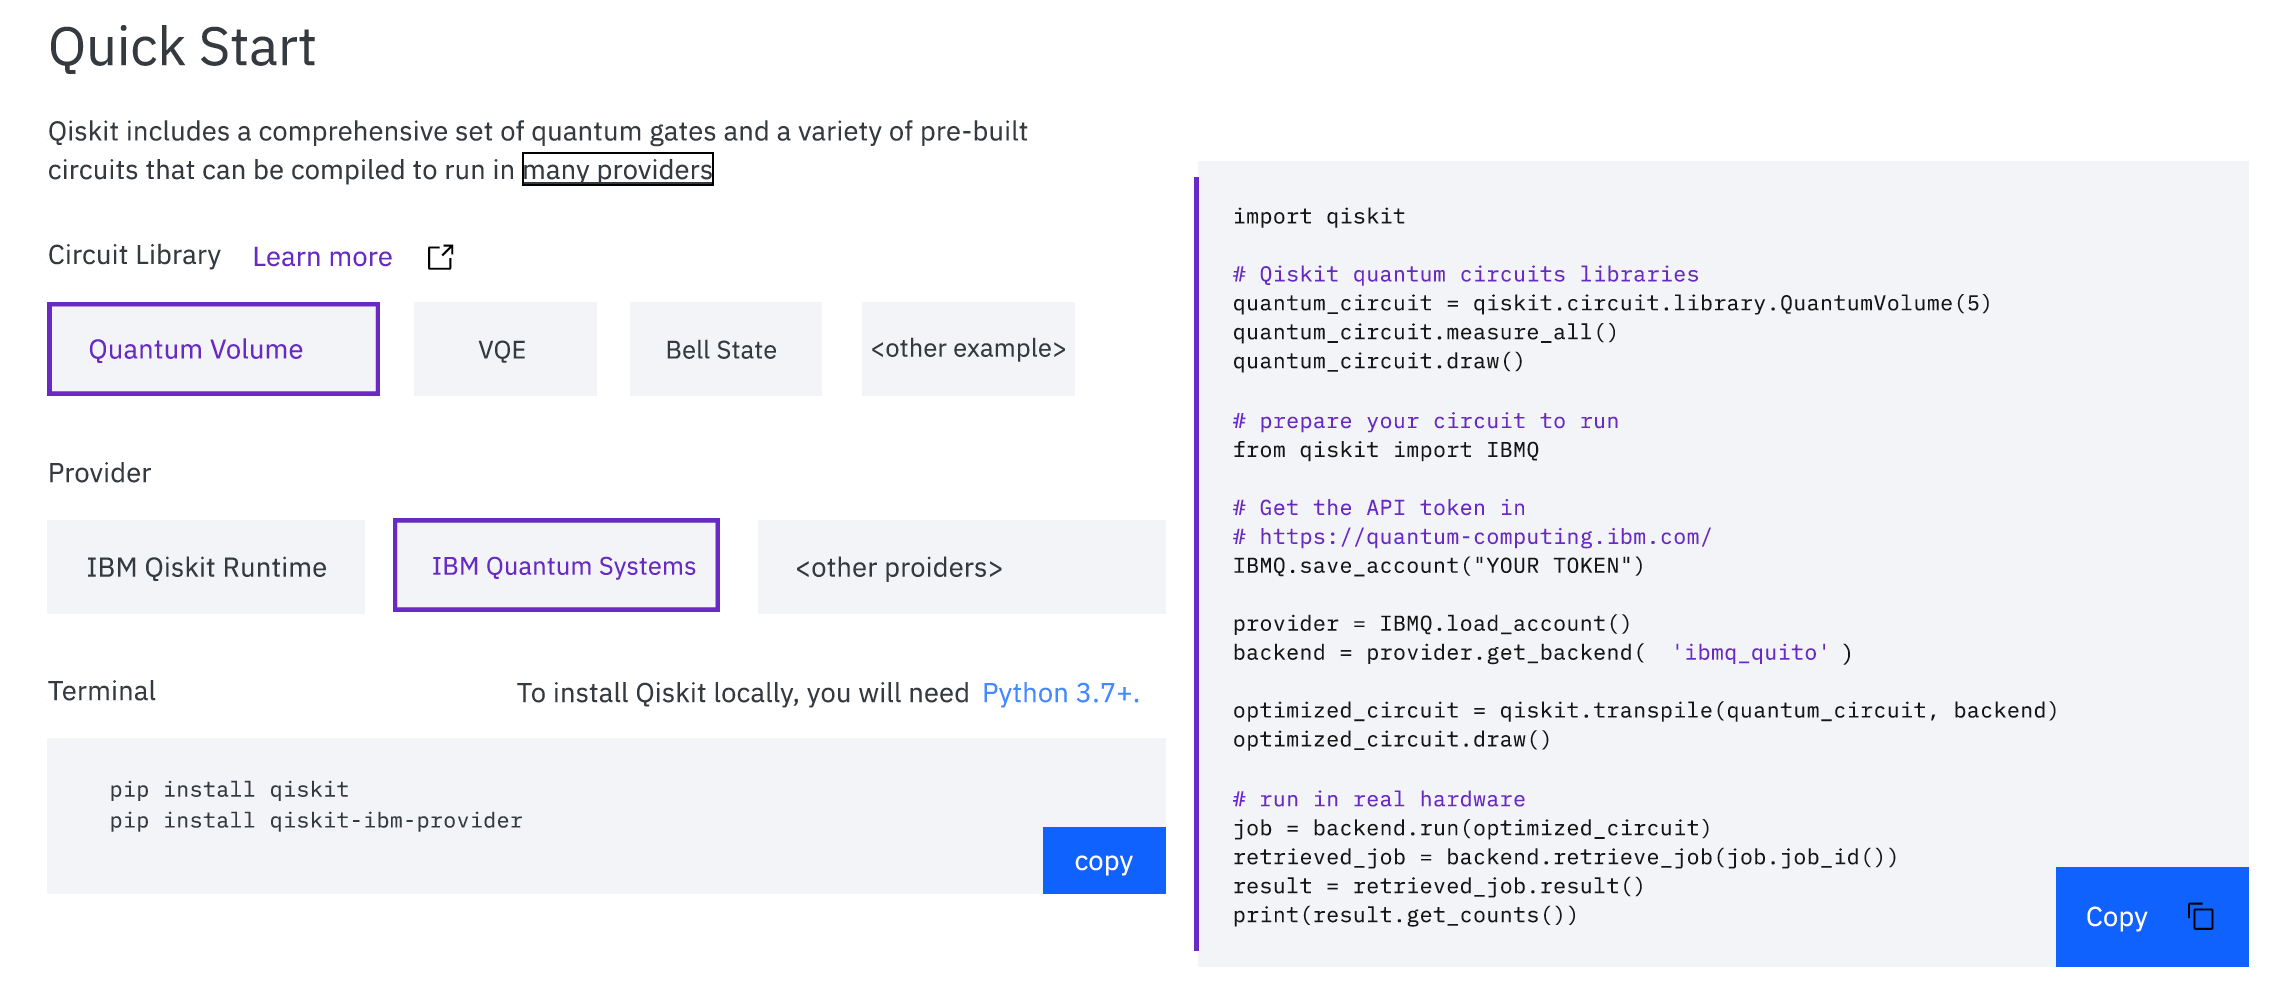Switch to the VQE circuit example
2284x988 pixels.
pos(505,349)
